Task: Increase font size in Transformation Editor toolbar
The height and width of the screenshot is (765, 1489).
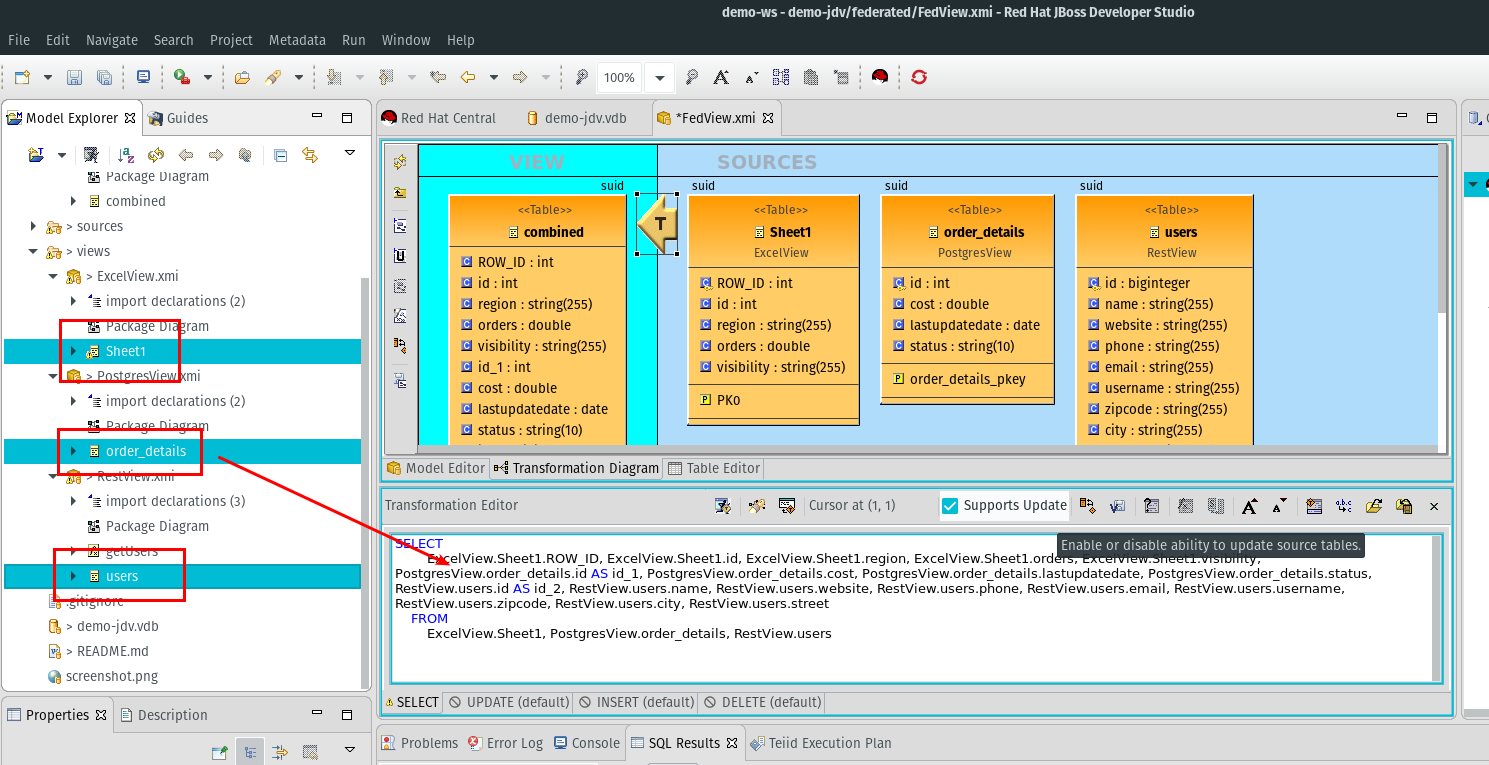Action: tap(1250, 506)
